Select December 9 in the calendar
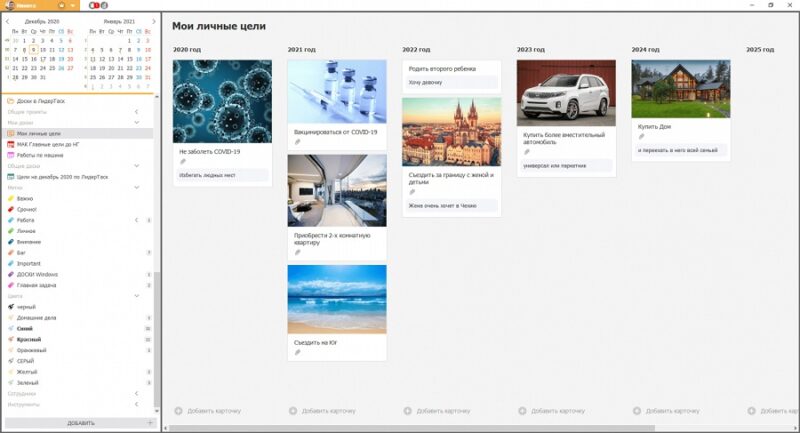Screen dimensions: 800x433 (x=33, y=49)
